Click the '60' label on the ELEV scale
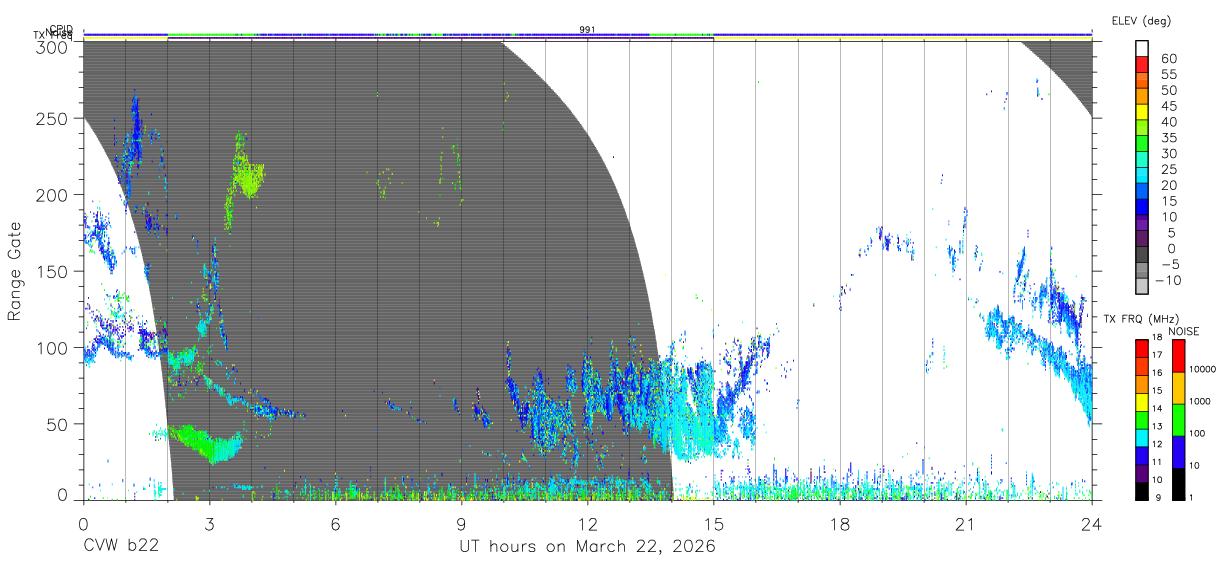The image size is (1228, 567). pos(1169,58)
